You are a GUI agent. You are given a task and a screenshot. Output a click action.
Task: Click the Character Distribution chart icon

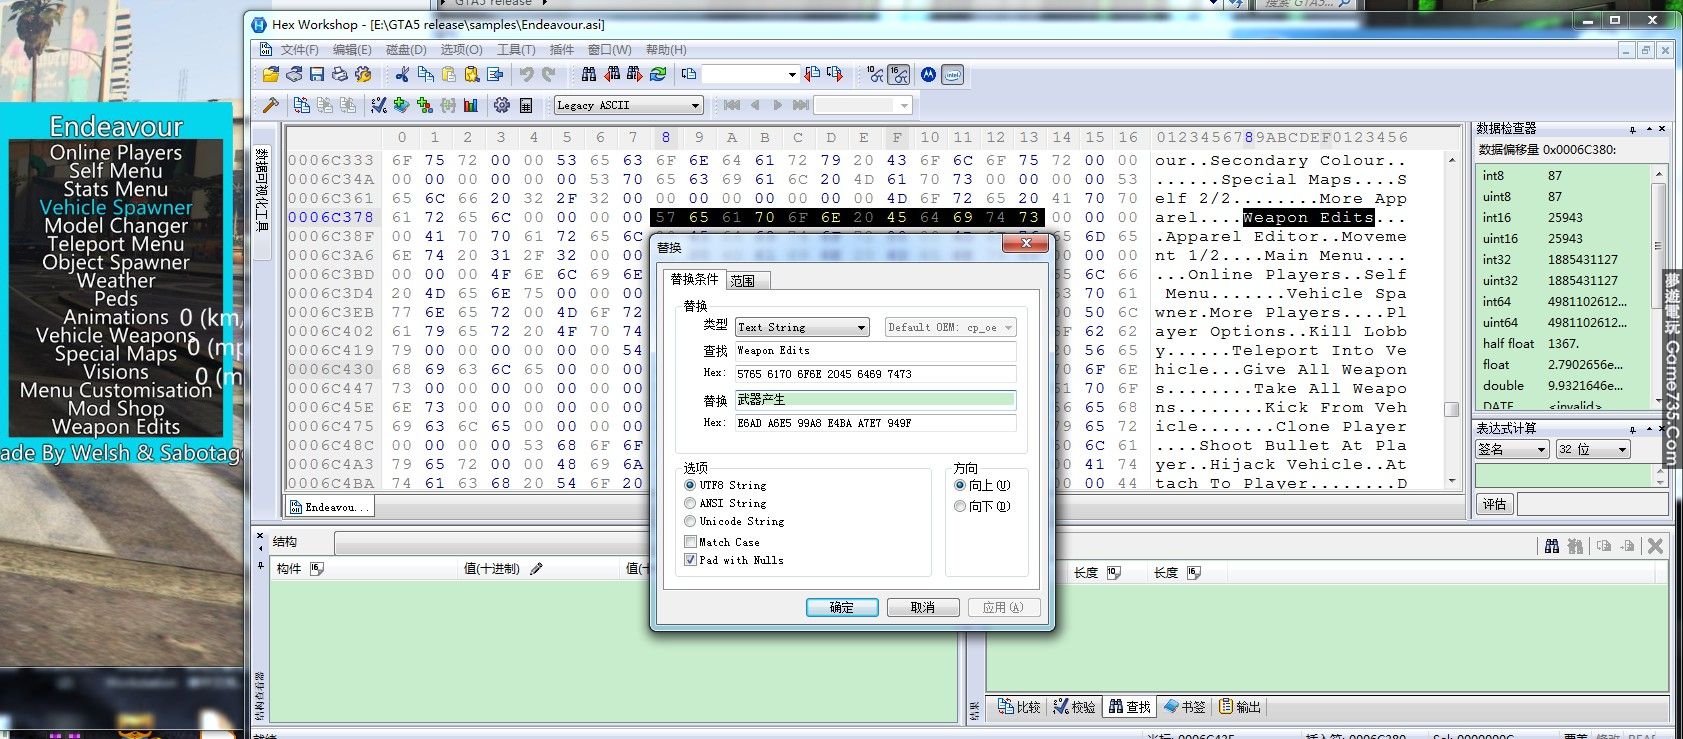pyautogui.click(x=471, y=105)
